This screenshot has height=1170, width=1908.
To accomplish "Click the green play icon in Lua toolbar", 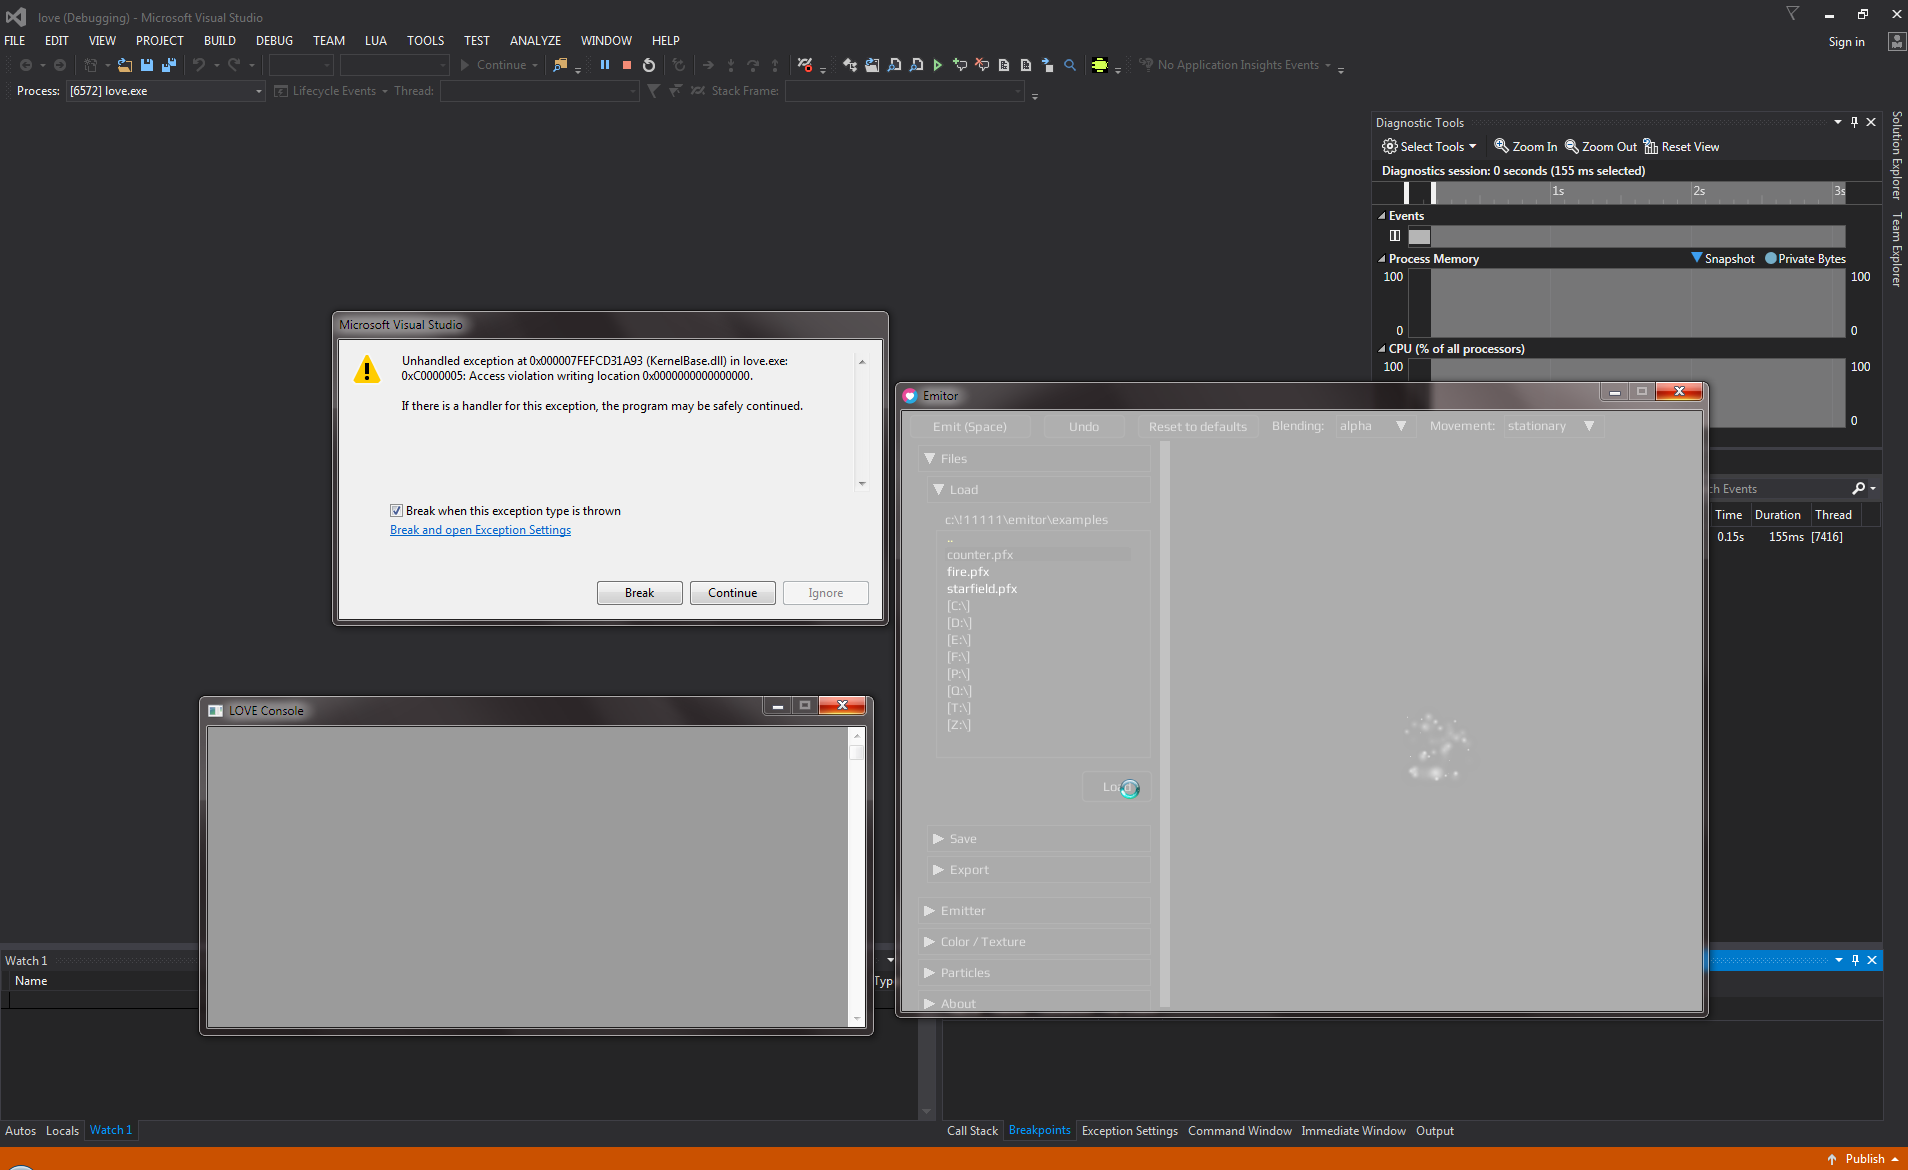I will coord(938,65).
